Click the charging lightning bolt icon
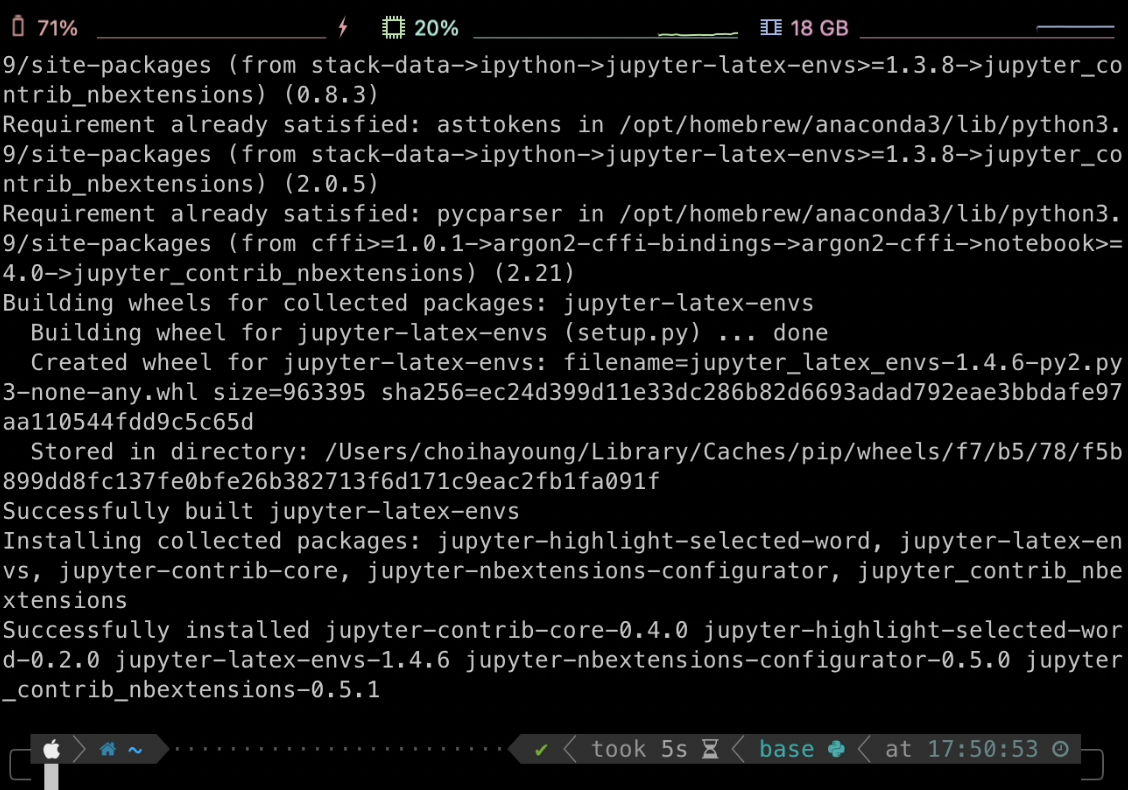Viewport: 1128px width, 790px height. (343, 27)
